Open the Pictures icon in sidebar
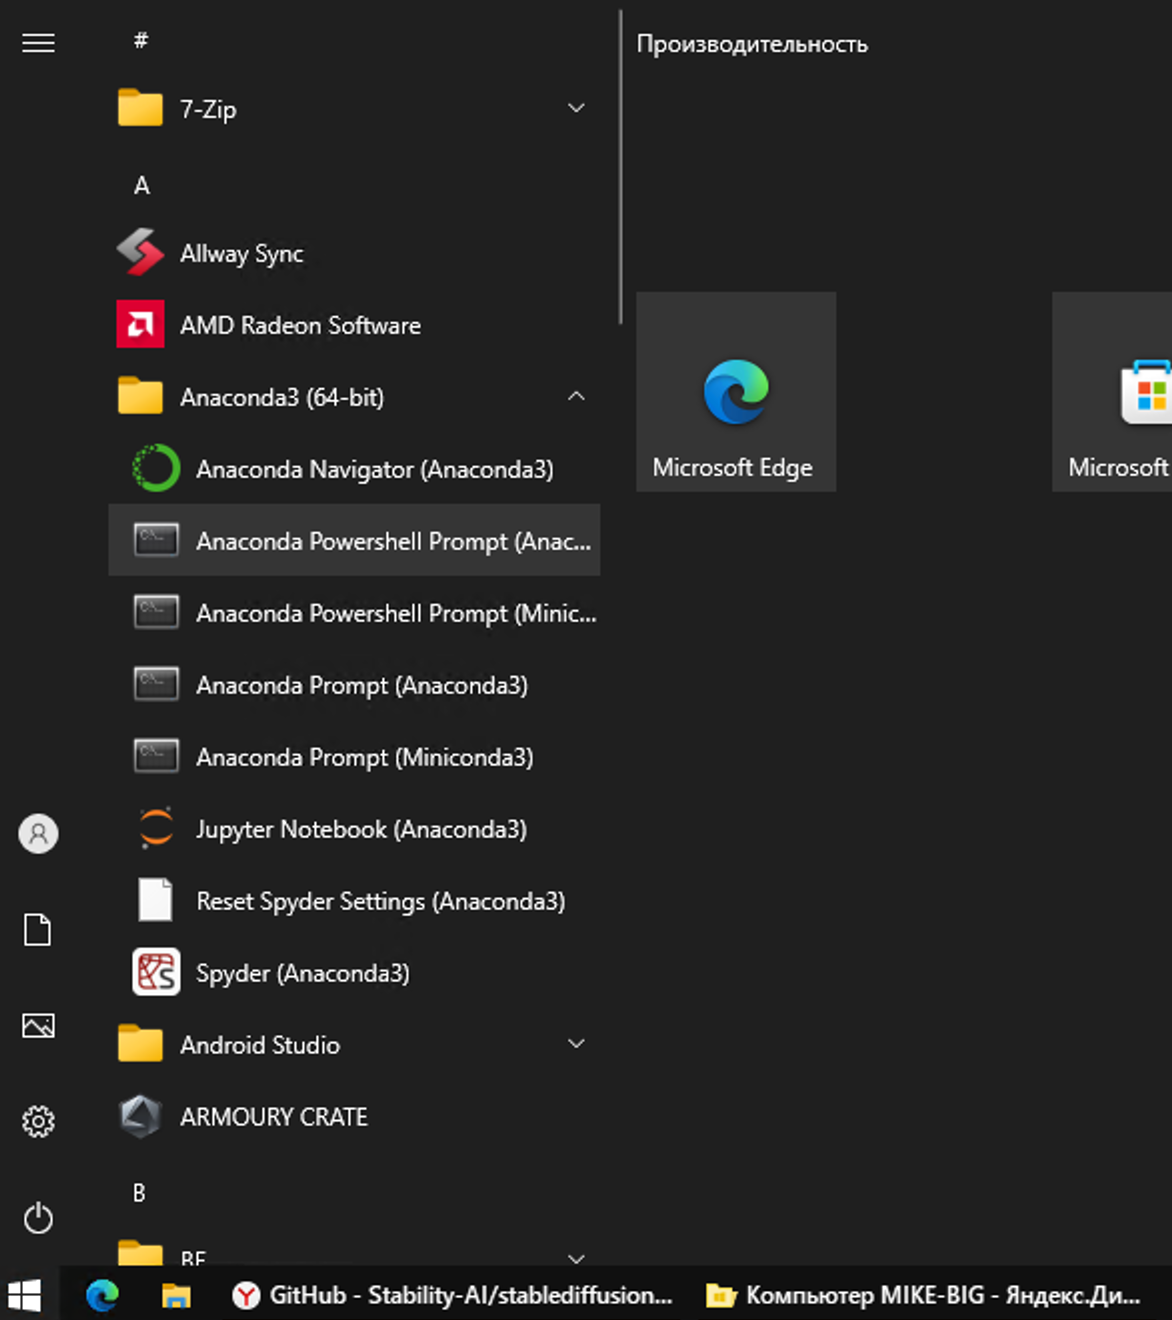This screenshot has height=1320, width=1172. [x=38, y=1025]
